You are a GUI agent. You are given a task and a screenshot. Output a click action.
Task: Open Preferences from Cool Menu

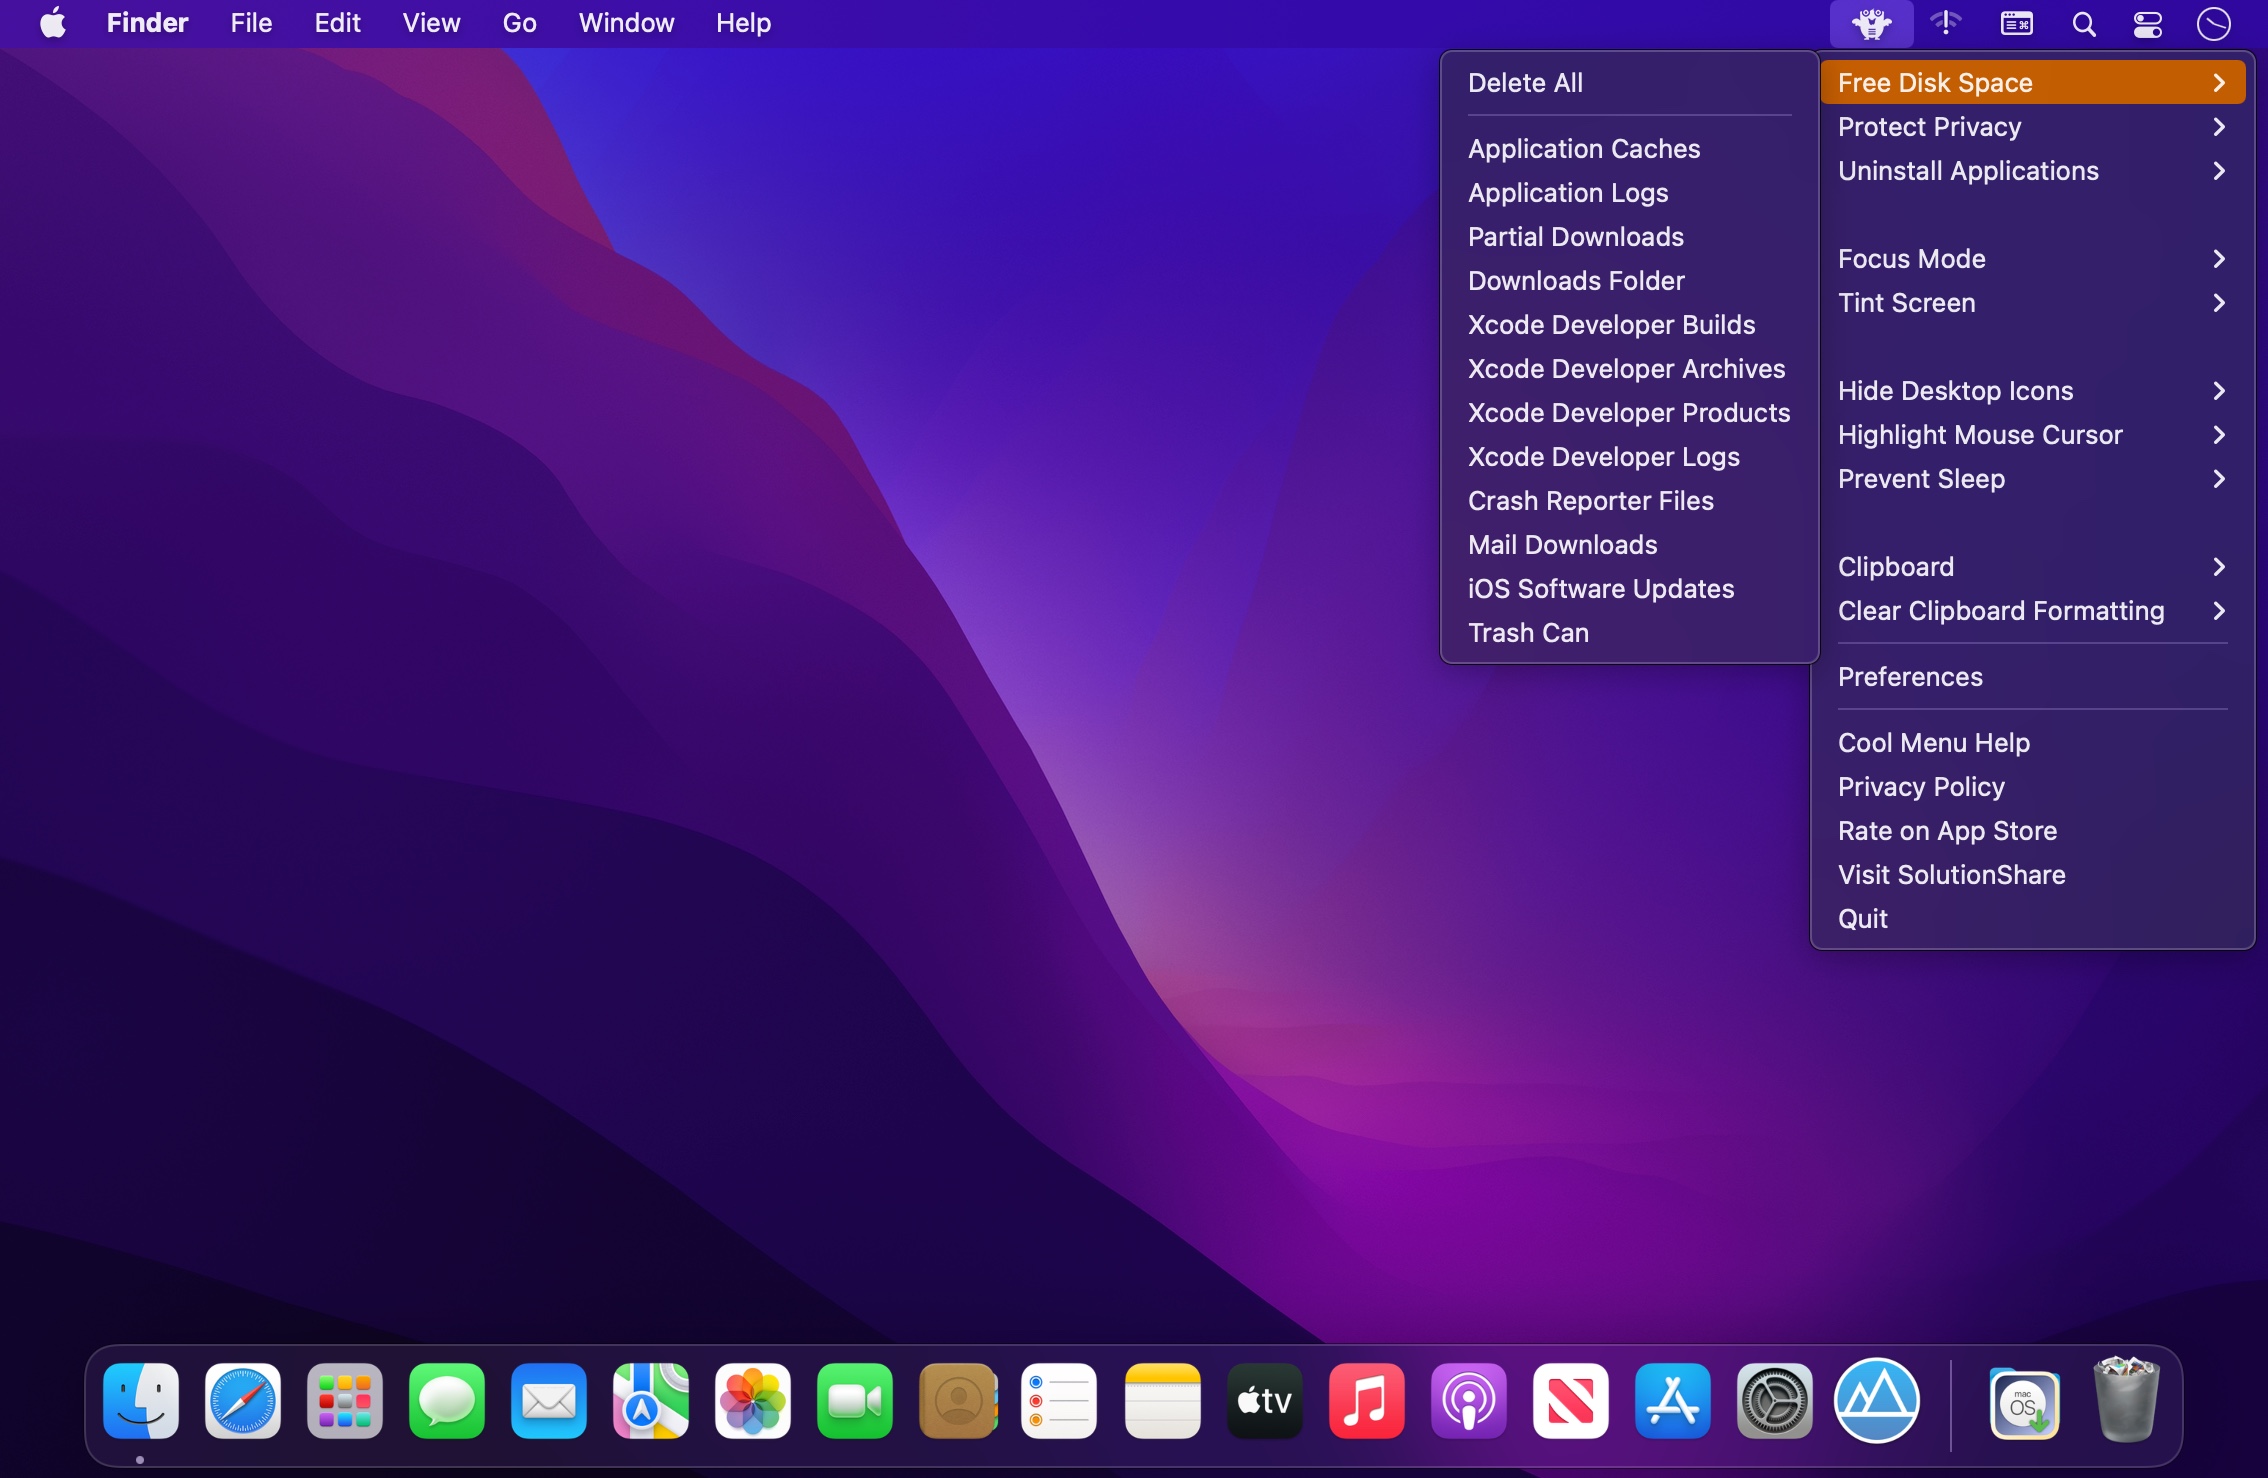click(x=1910, y=677)
